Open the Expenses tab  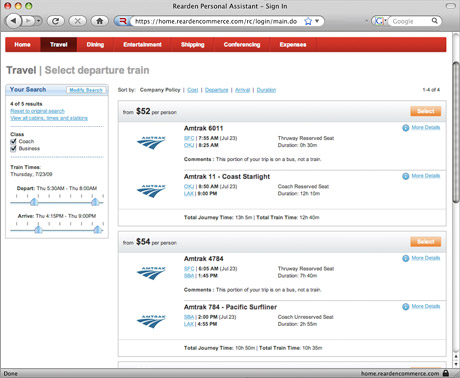coord(293,45)
